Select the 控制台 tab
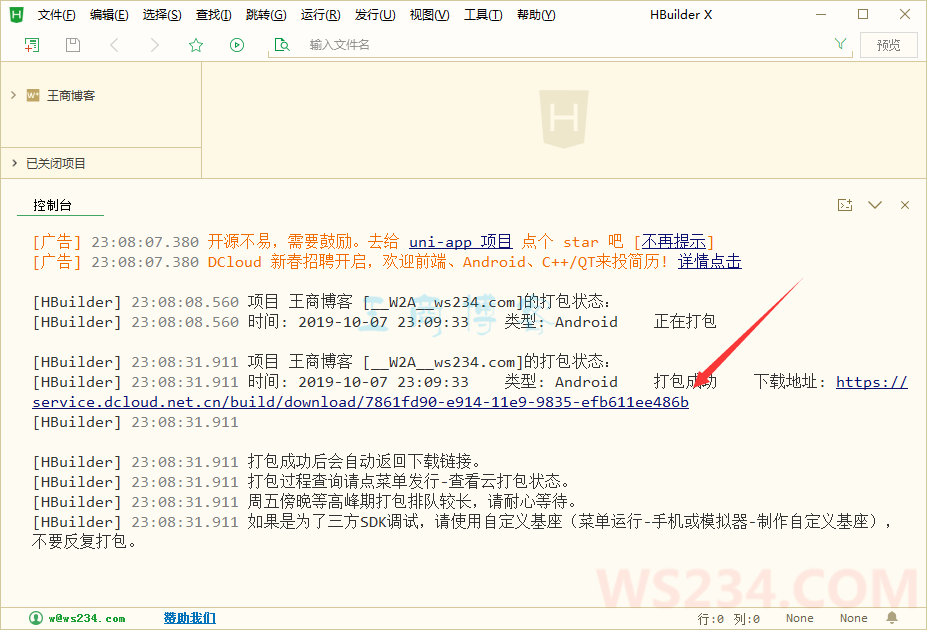927x630 pixels. tap(53, 205)
